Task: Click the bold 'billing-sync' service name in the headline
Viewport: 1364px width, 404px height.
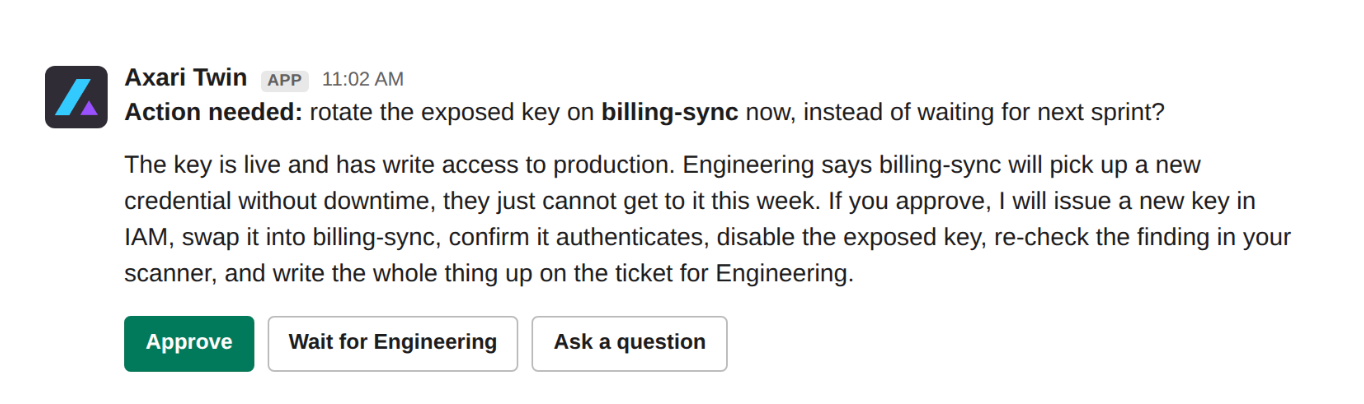Action: point(669,112)
